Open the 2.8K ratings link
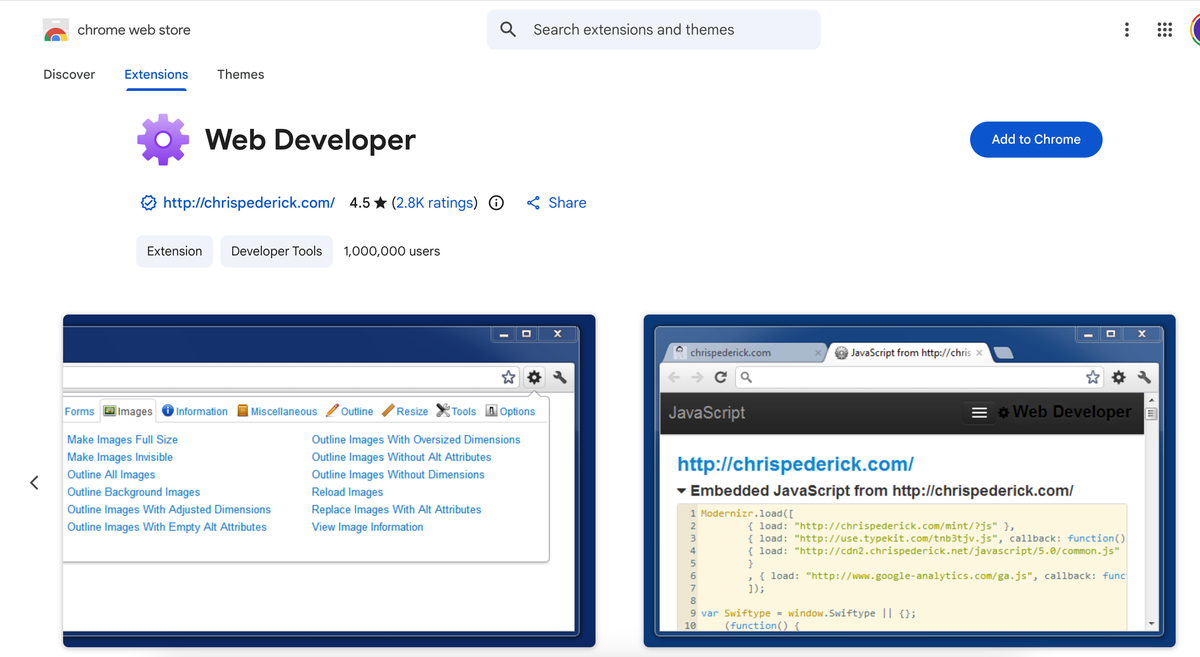The width and height of the screenshot is (1200, 657). click(434, 202)
